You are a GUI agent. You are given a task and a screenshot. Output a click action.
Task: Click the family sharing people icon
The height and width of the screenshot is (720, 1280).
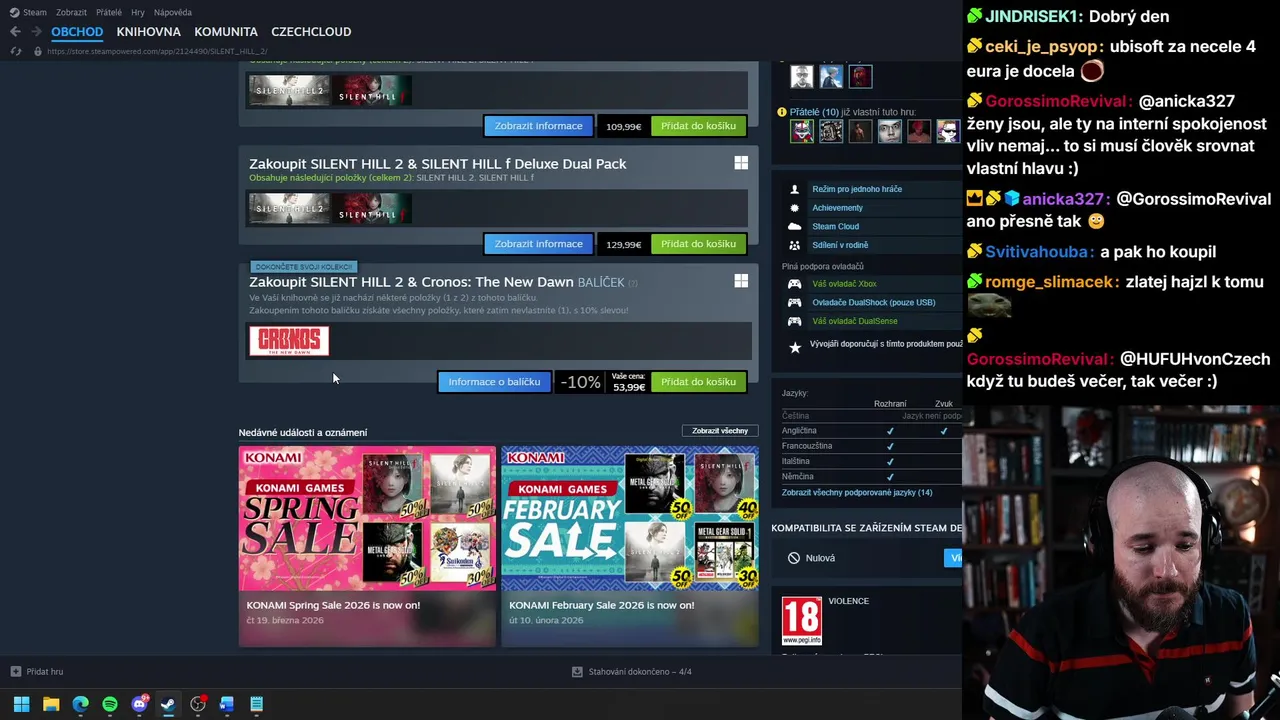795,245
